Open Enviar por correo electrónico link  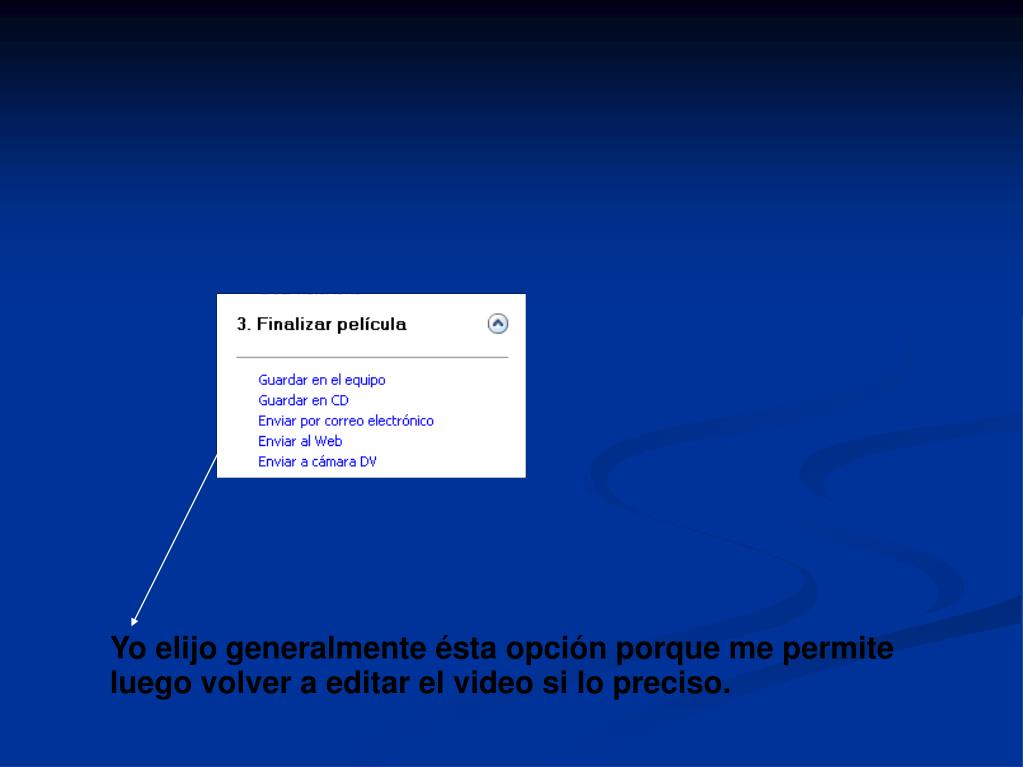pyautogui.click(x=346, y=421)
